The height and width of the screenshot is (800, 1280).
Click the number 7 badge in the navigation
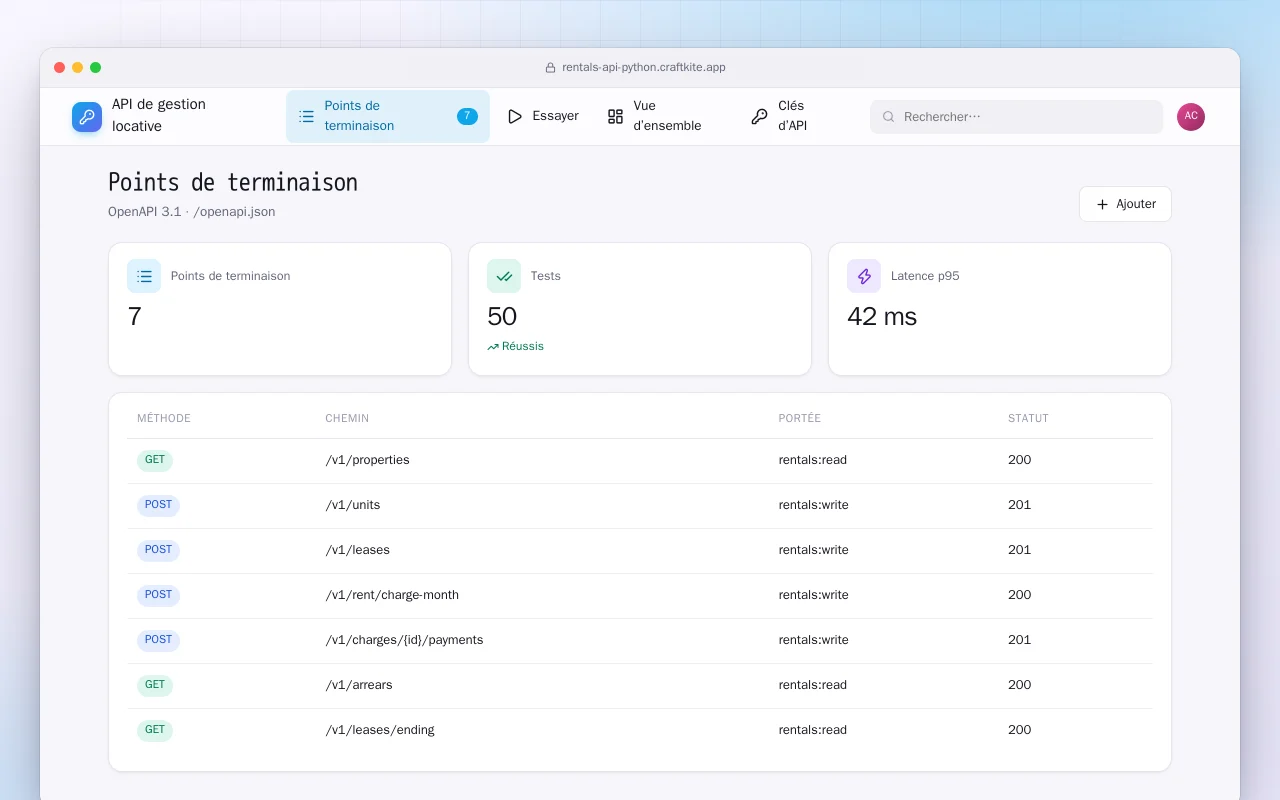coord(467,116)
